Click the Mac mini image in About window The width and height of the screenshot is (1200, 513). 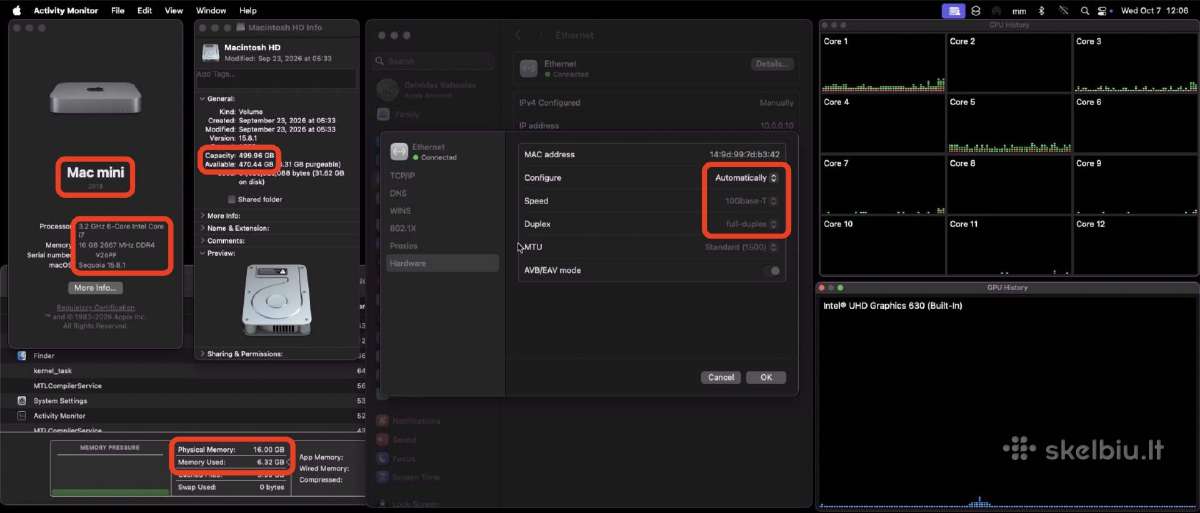pyautogui.click(x=95, y=100)
